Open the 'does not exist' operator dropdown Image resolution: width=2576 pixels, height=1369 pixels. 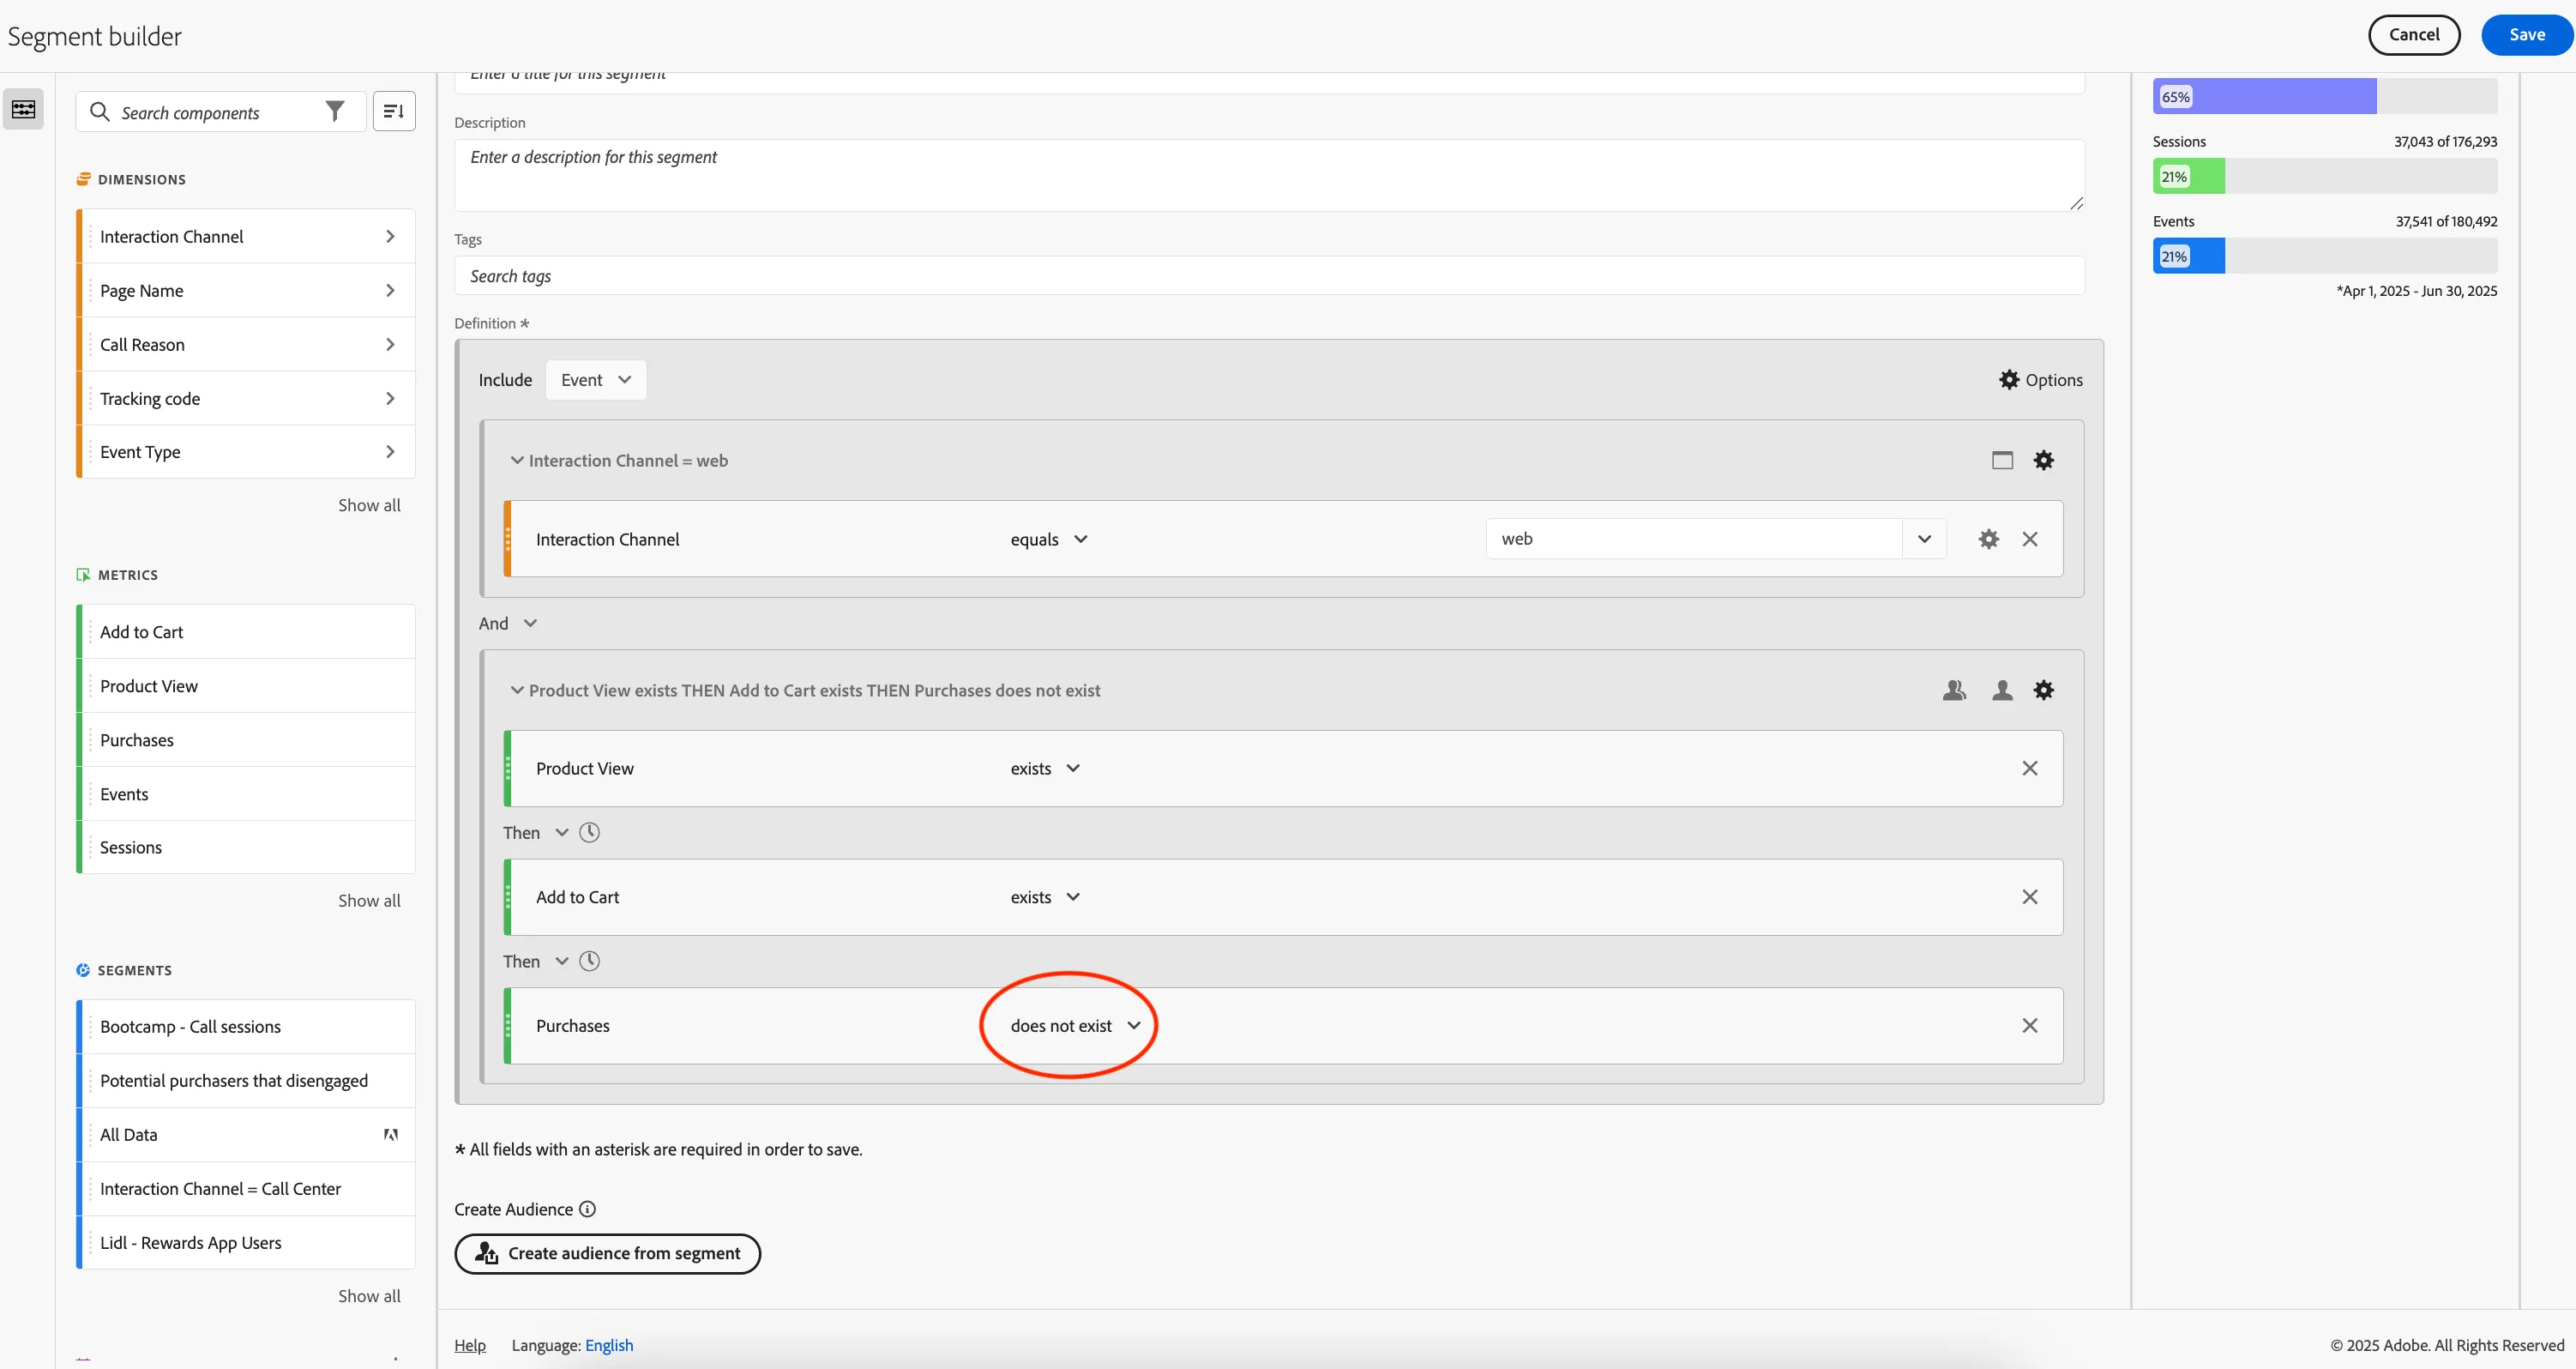click(1075, 1026)
